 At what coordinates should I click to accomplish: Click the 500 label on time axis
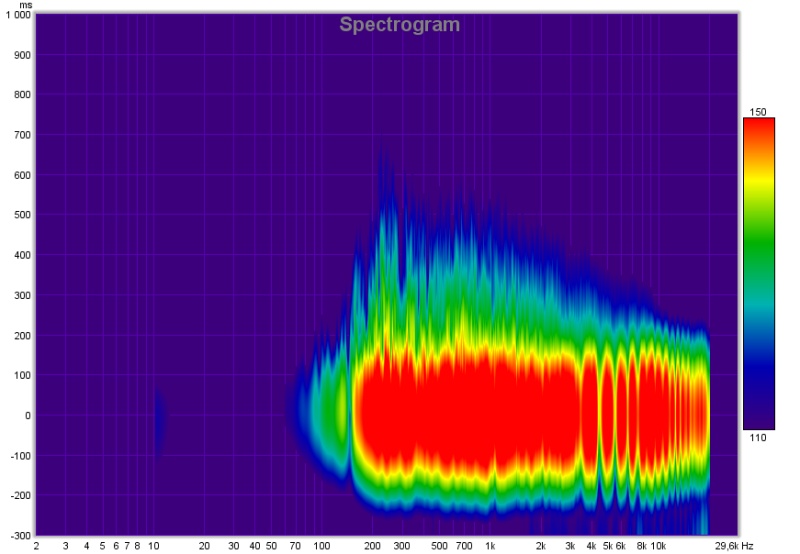point(22,215)
